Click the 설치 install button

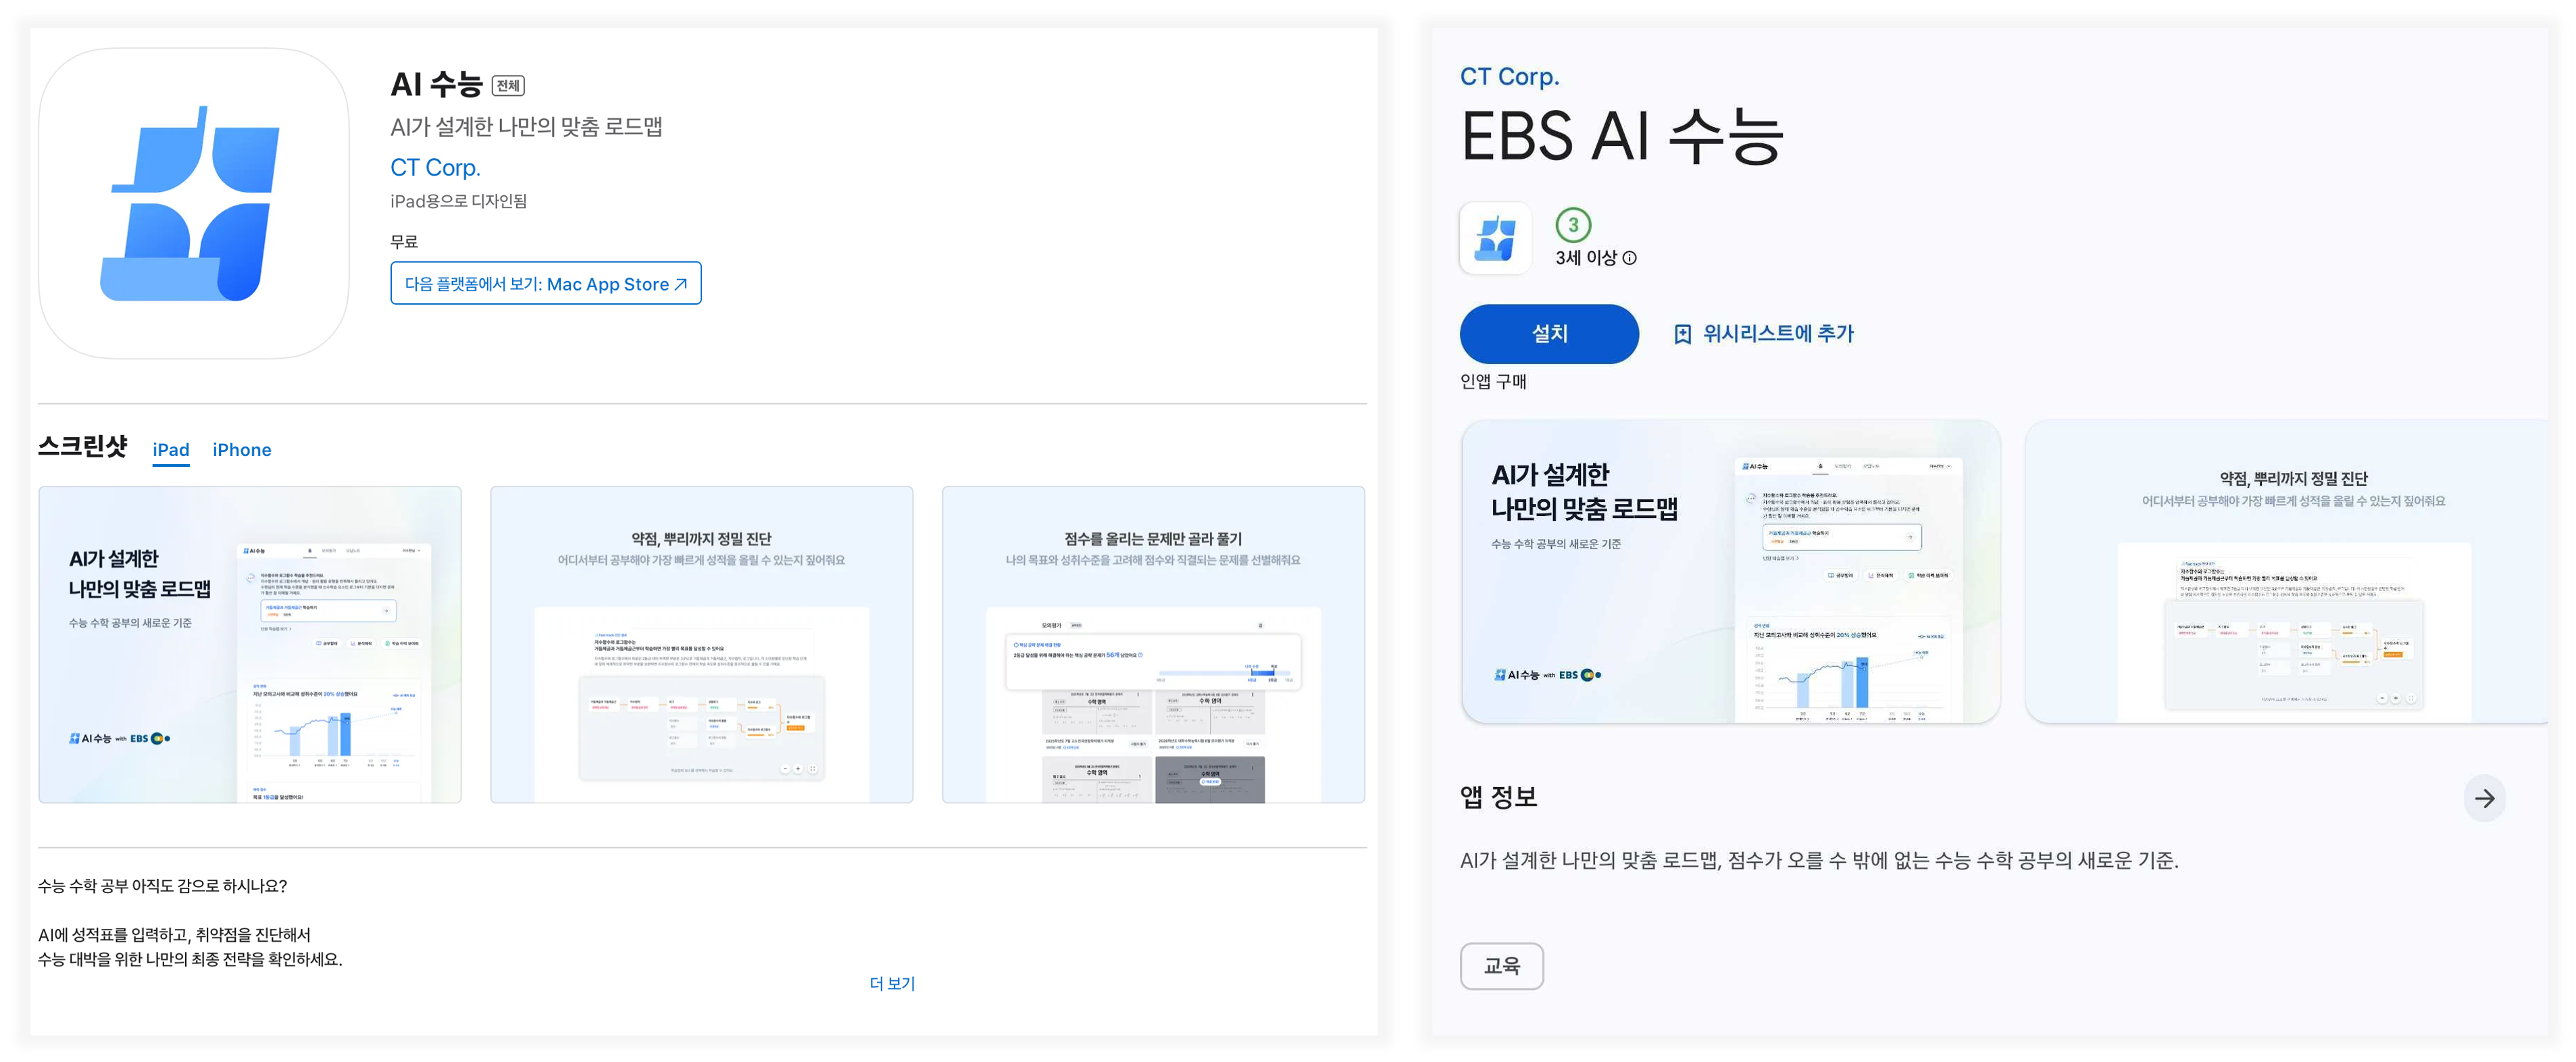coord(1549,334)
